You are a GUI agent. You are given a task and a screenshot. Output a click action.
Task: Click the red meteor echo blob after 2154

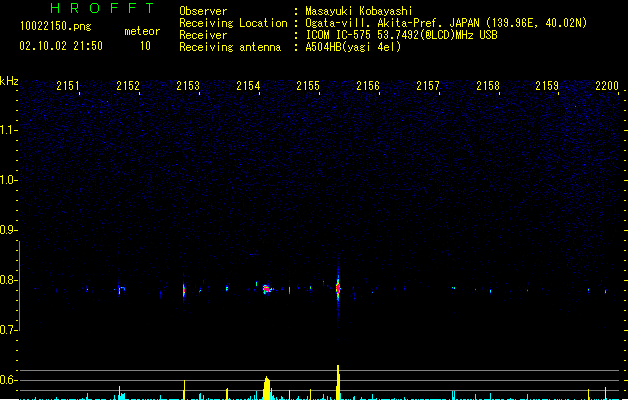point(266,289)
